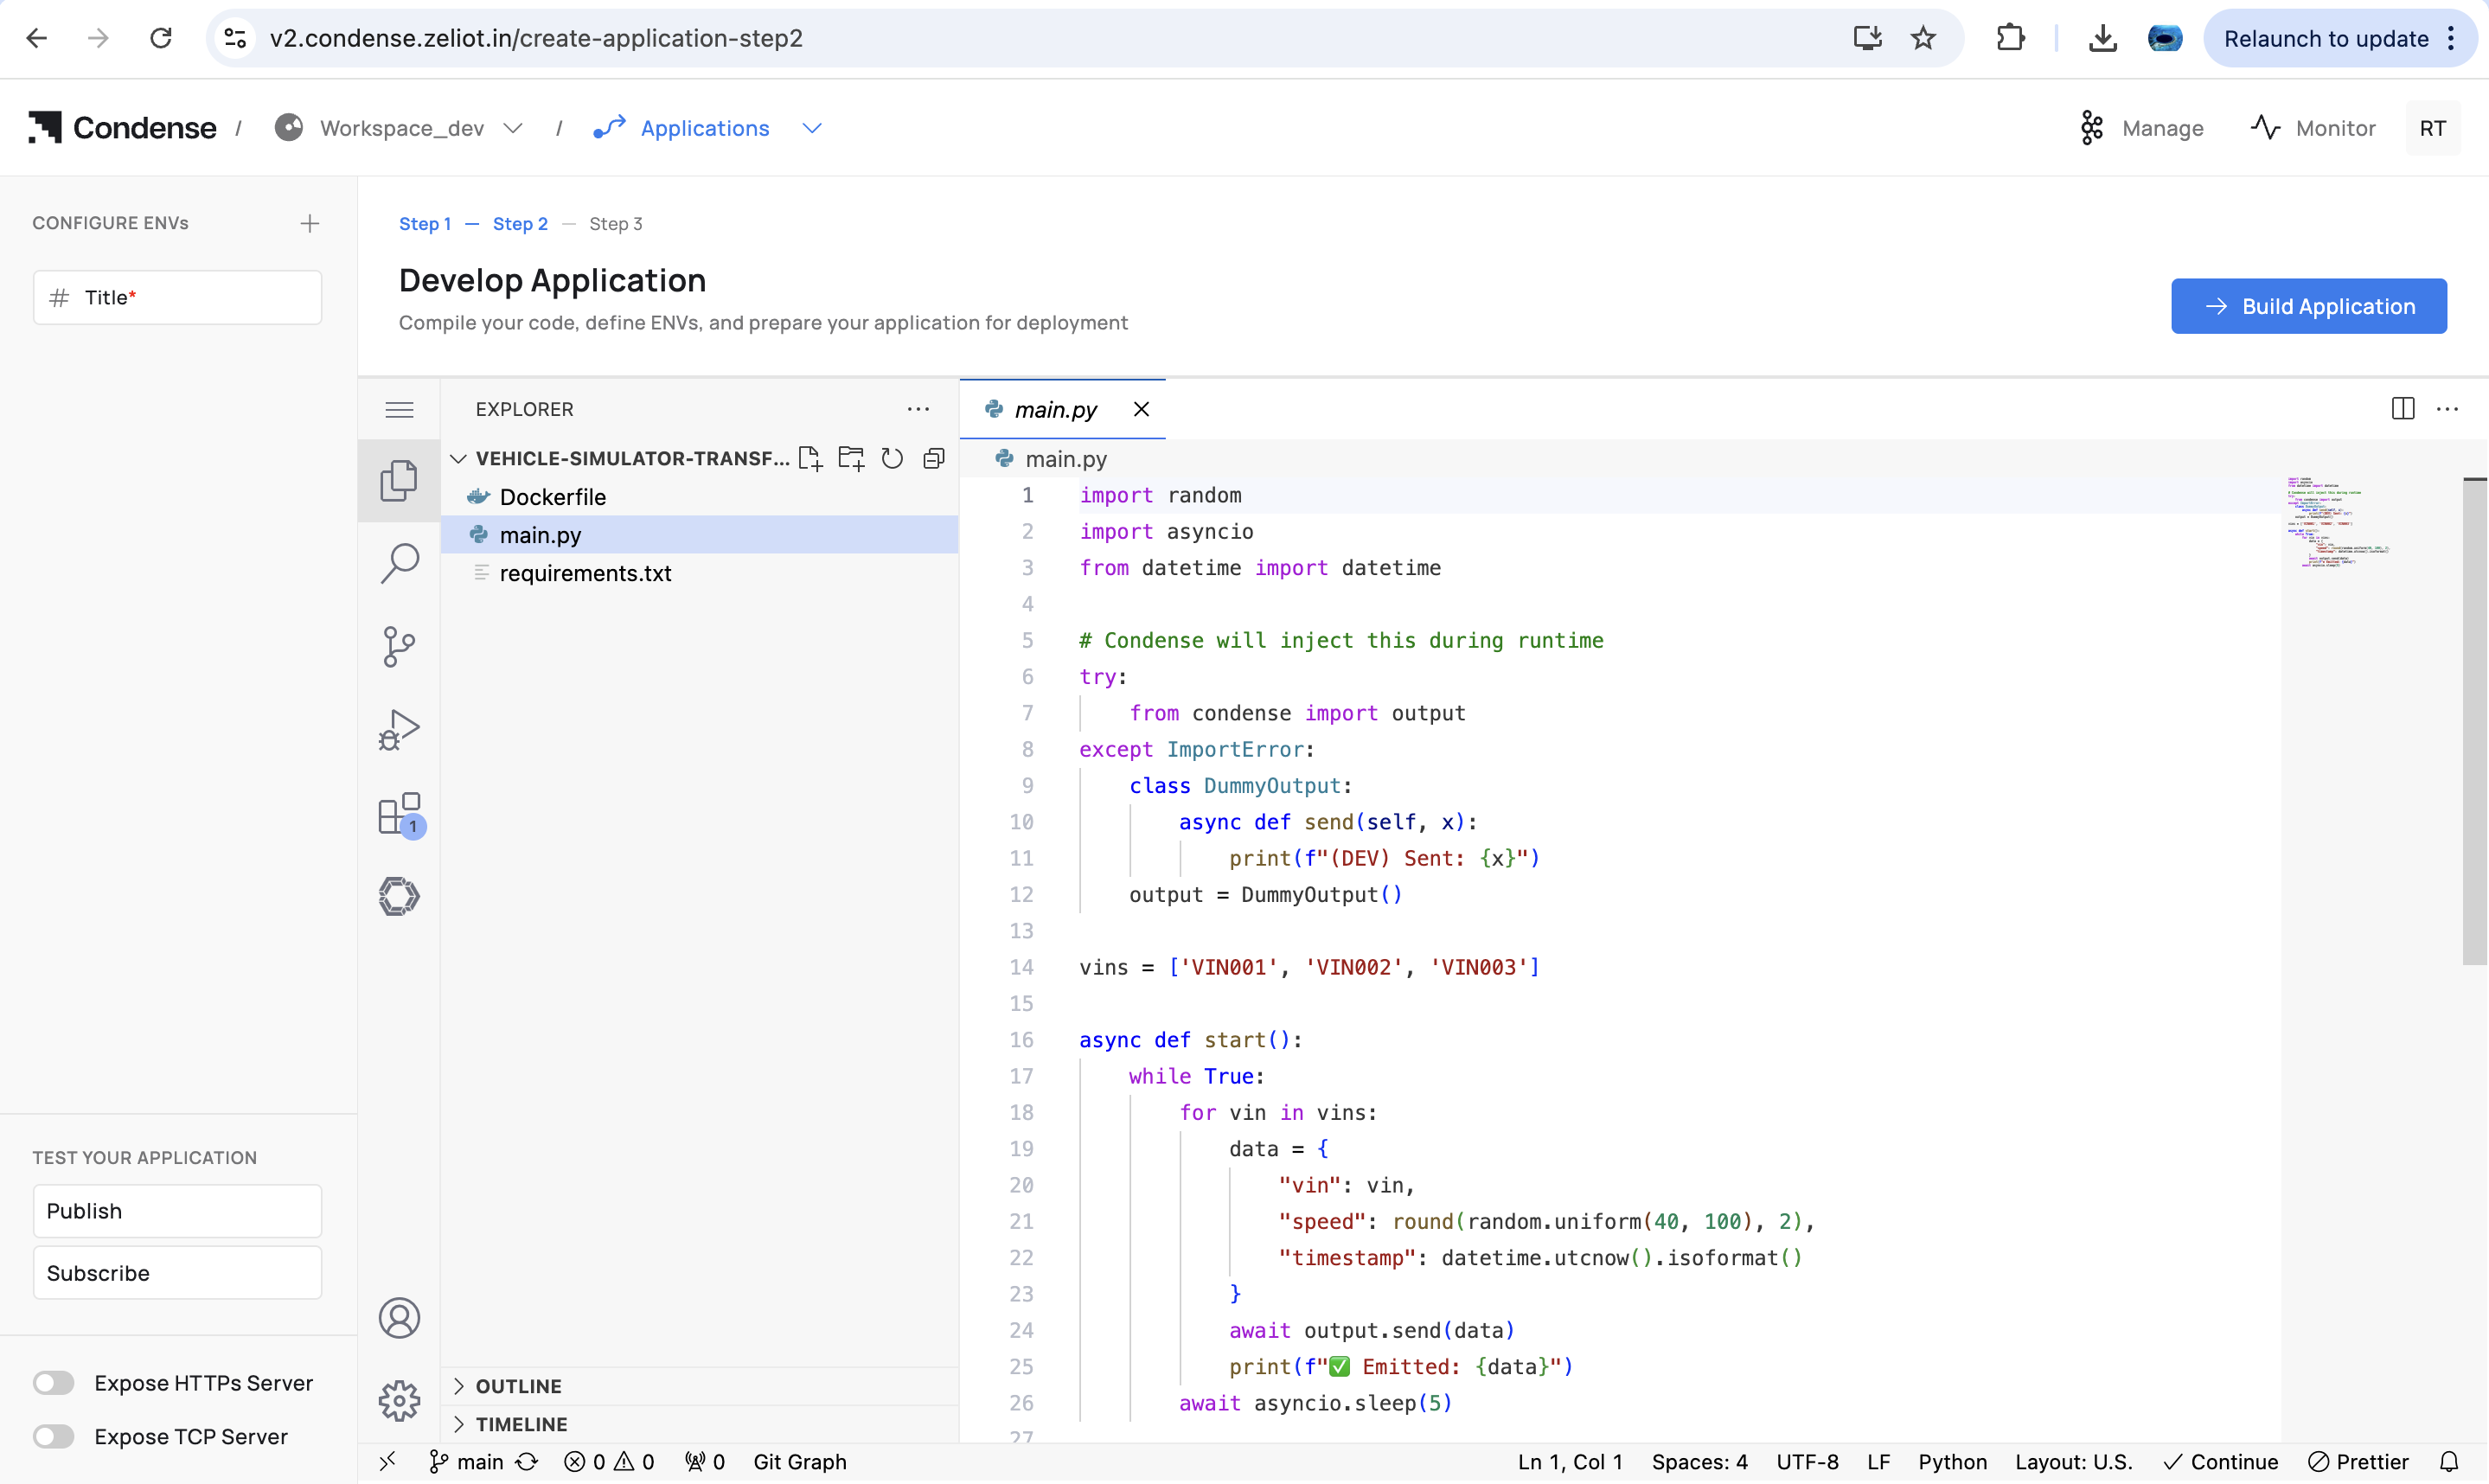Open the Source Control view icon
The height and width of the screenshot is (1484, 2489).
[x=399, y=646]
